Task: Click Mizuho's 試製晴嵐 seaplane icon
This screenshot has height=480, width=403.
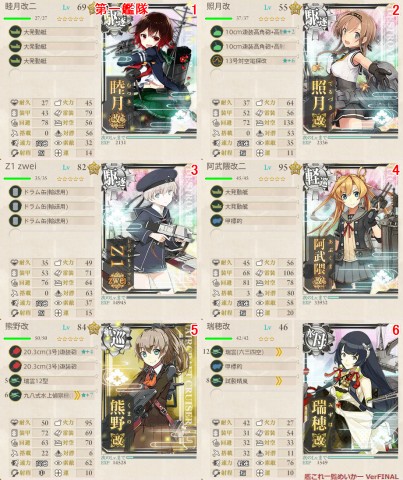Action: click(x=217, y=380)
